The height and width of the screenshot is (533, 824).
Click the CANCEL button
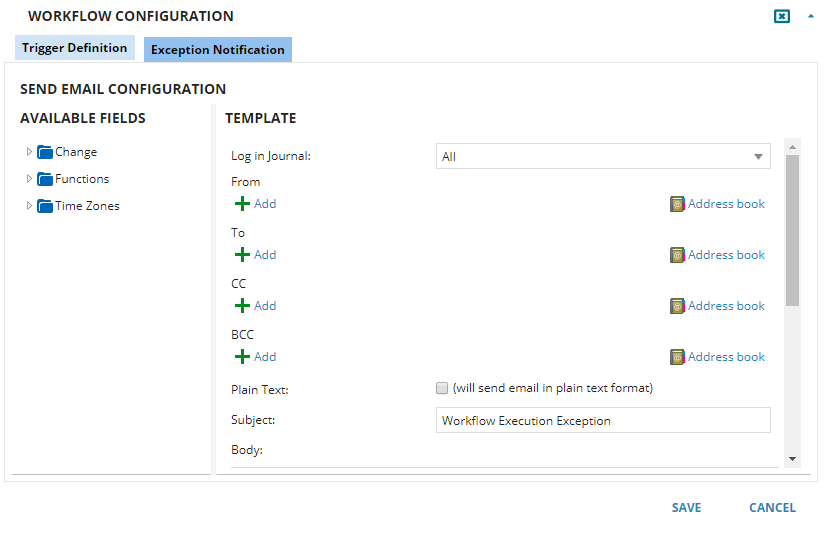click(772, 508)
